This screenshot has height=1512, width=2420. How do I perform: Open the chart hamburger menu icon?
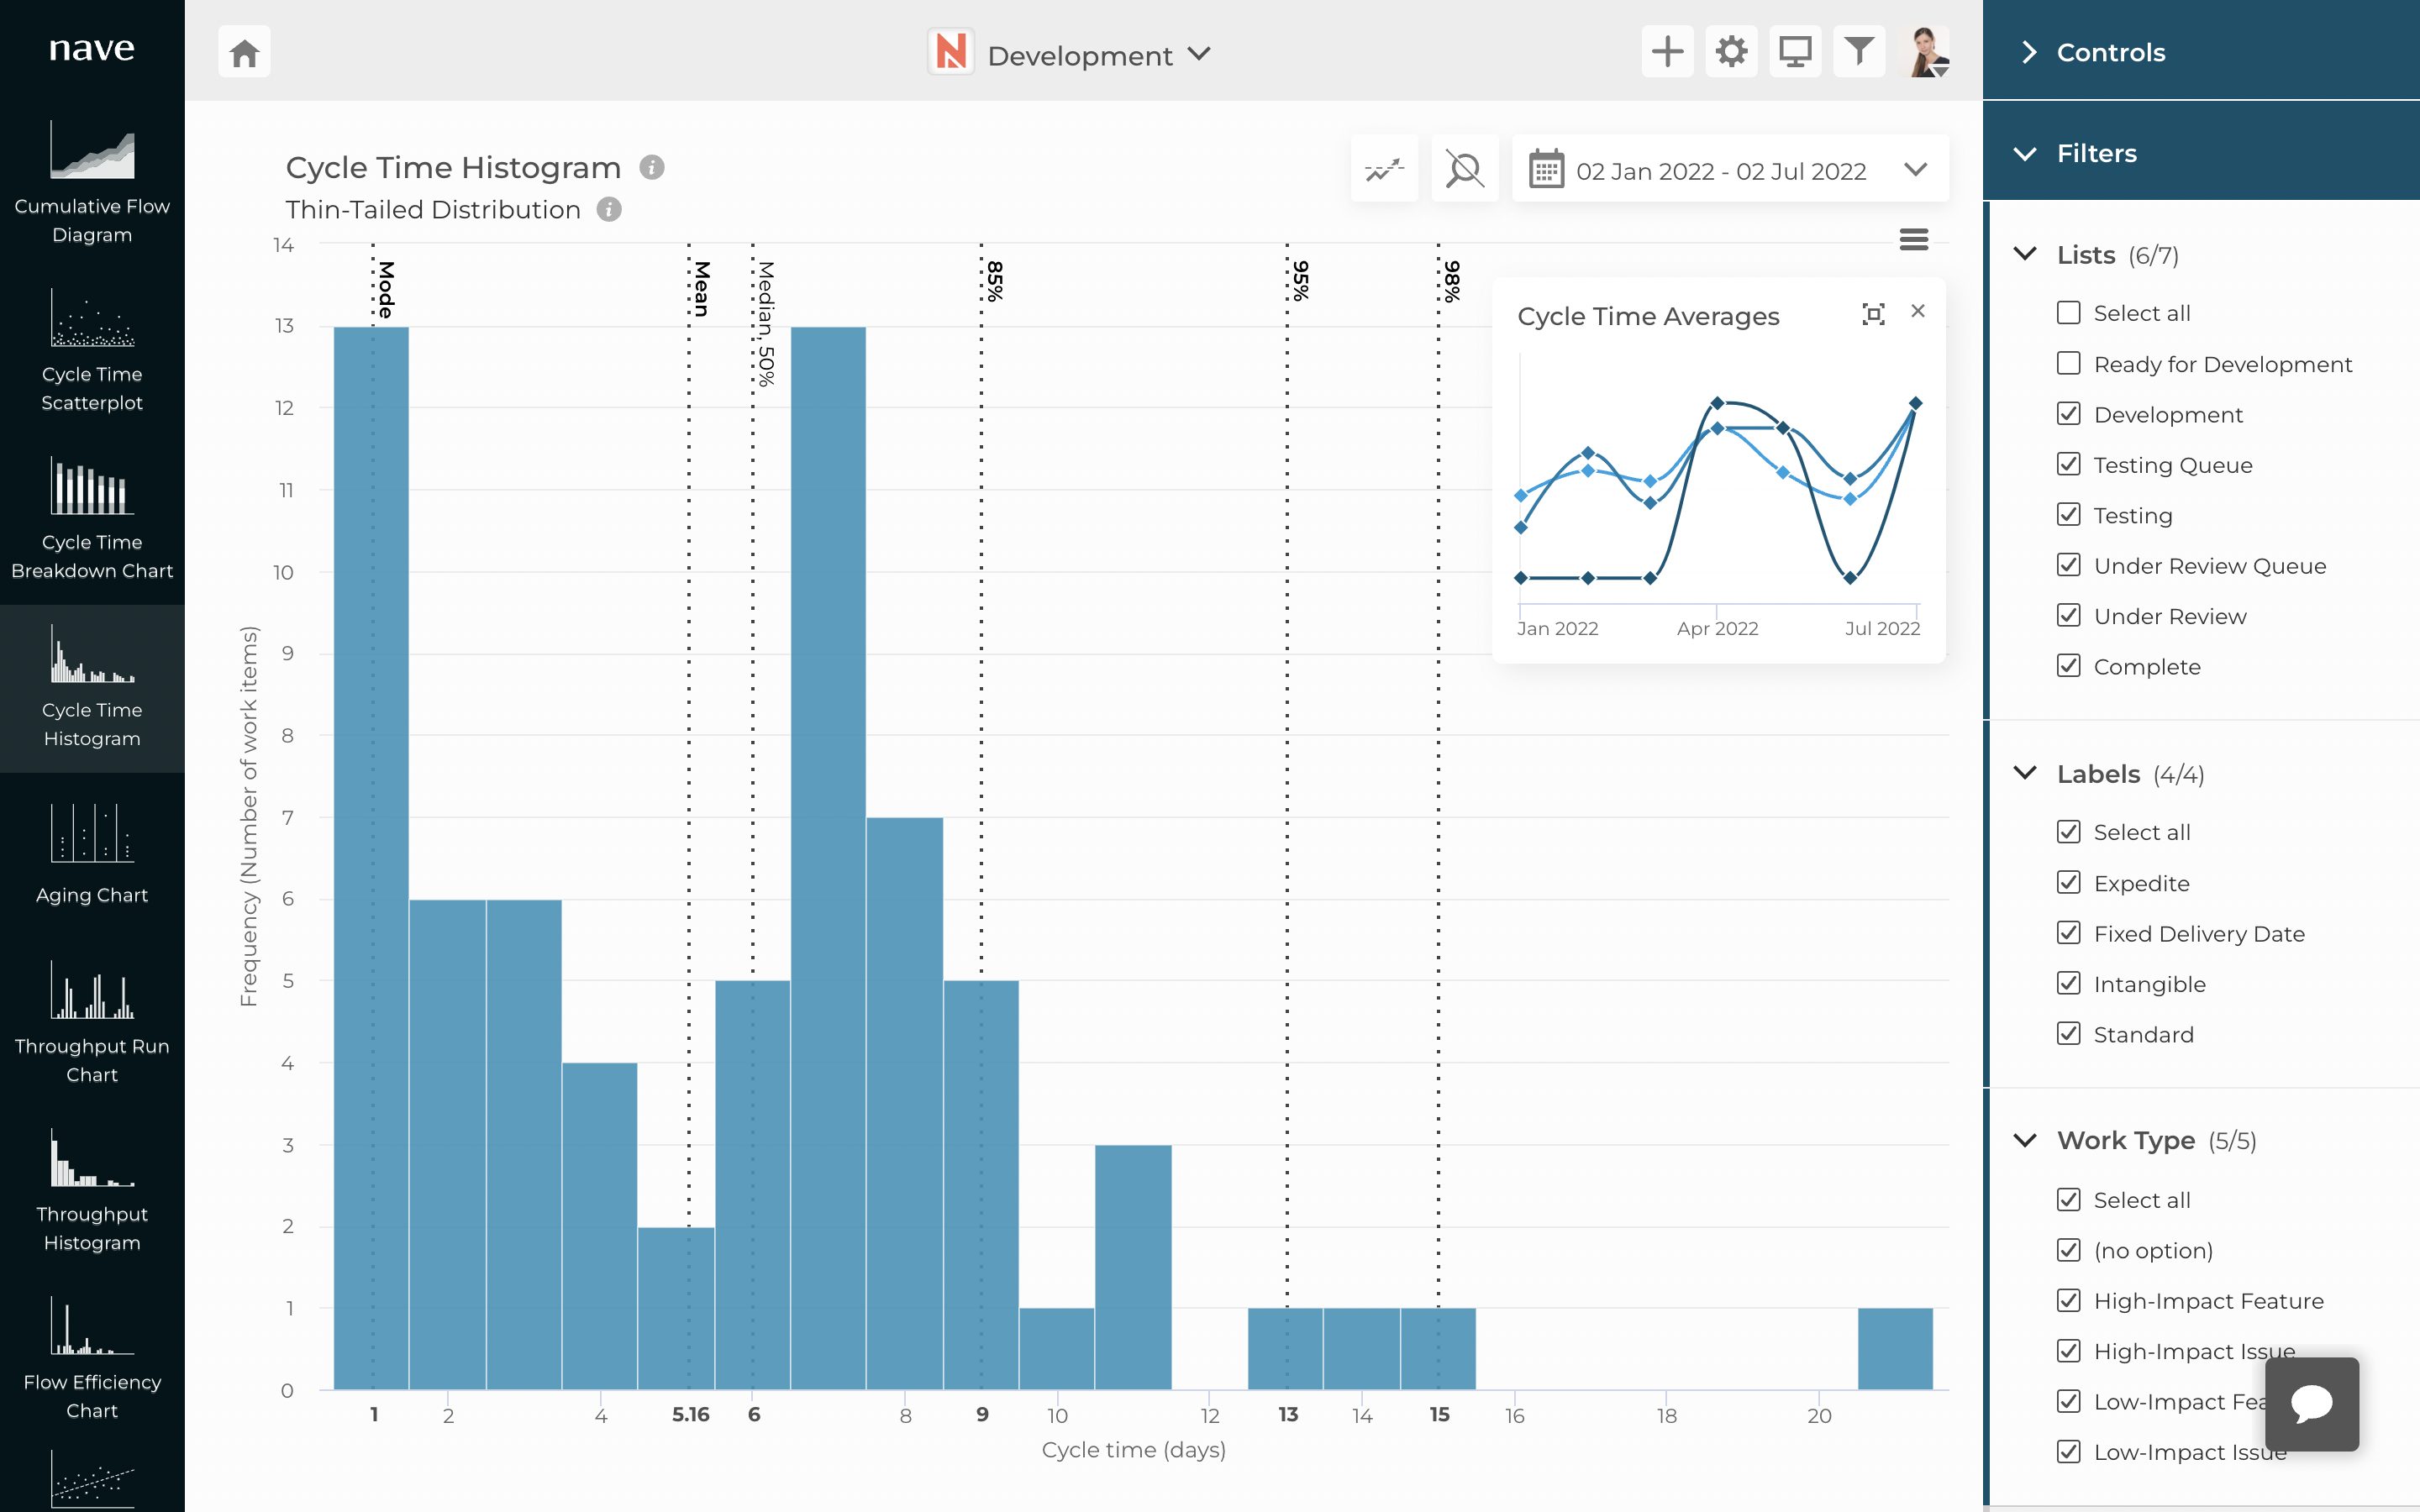pyautogui.click(x=1913, y=240)
